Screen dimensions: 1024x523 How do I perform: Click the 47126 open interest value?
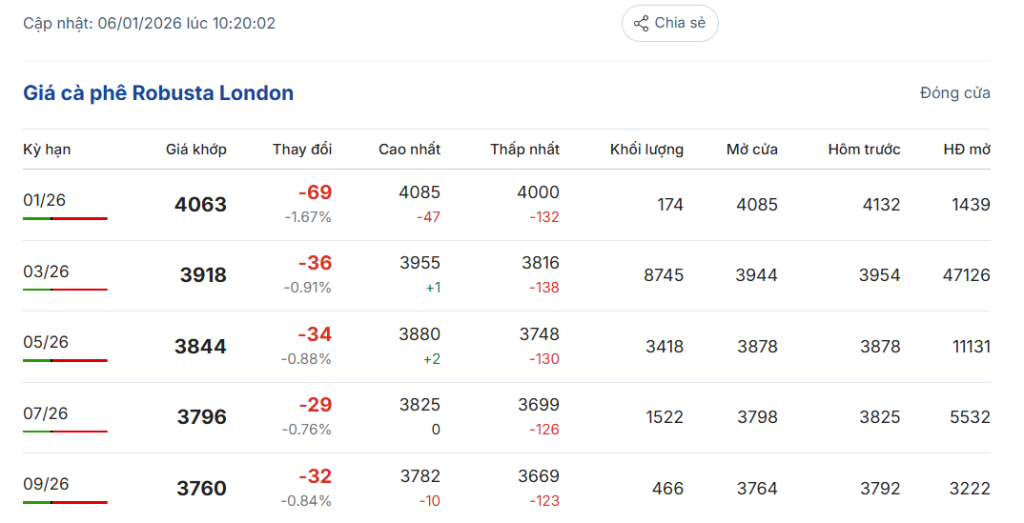(966, 275)
